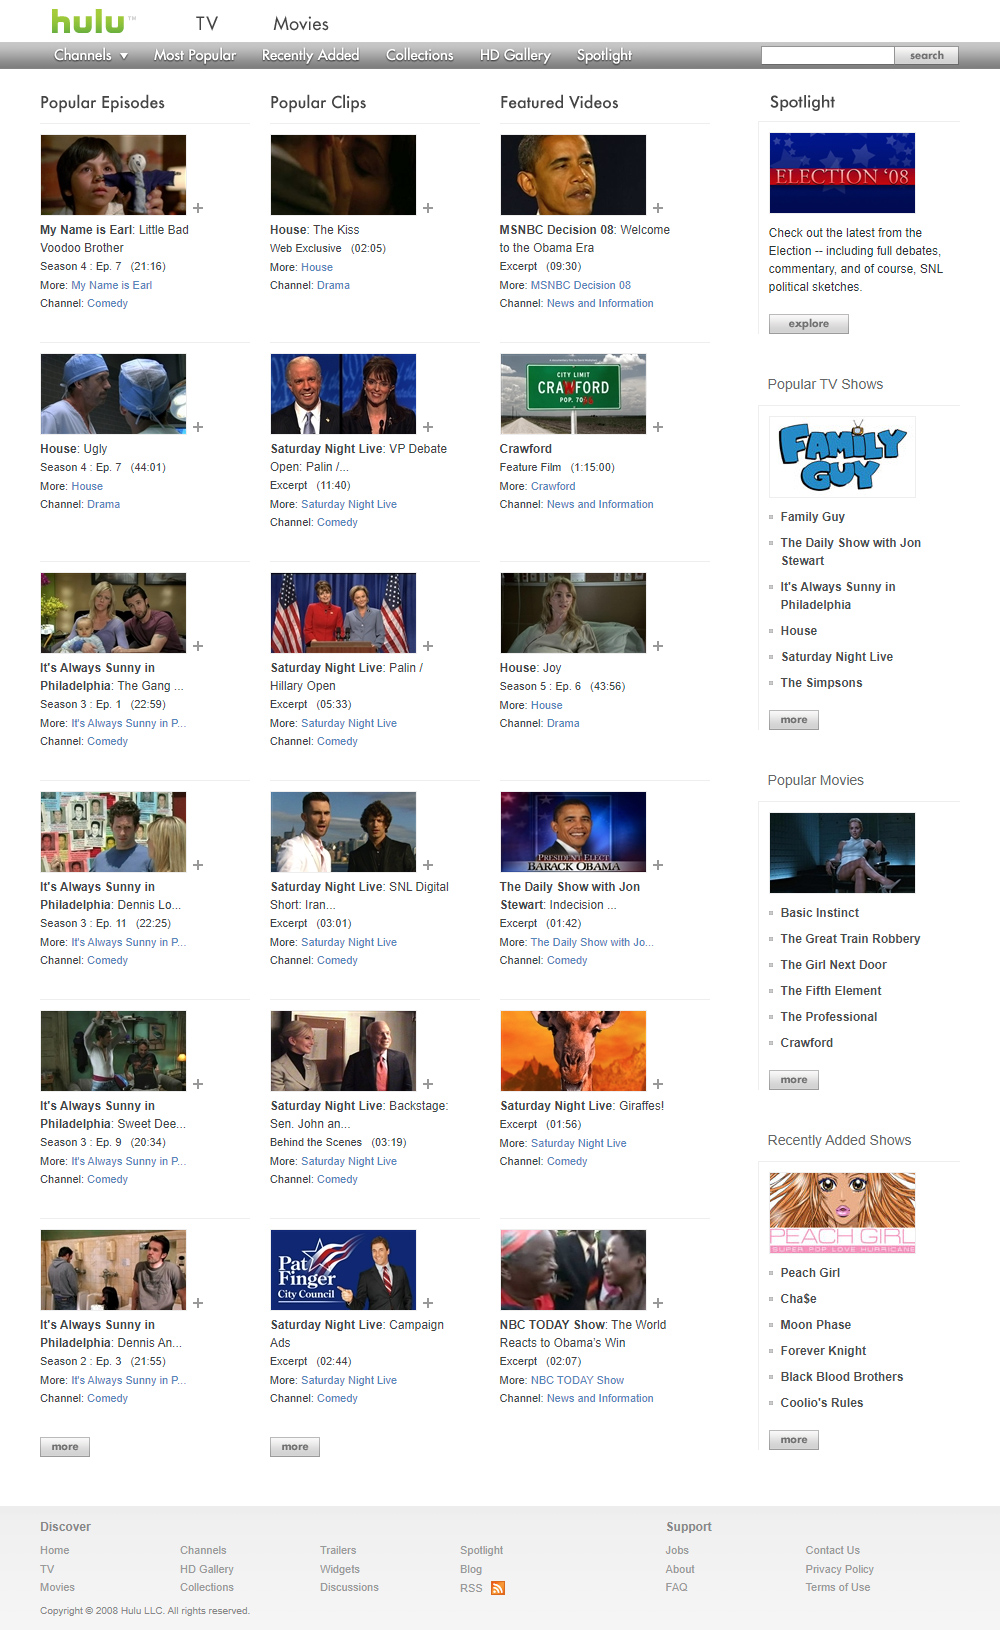
Task: Click more button under Recently Added Shows
Action: 794,1440
